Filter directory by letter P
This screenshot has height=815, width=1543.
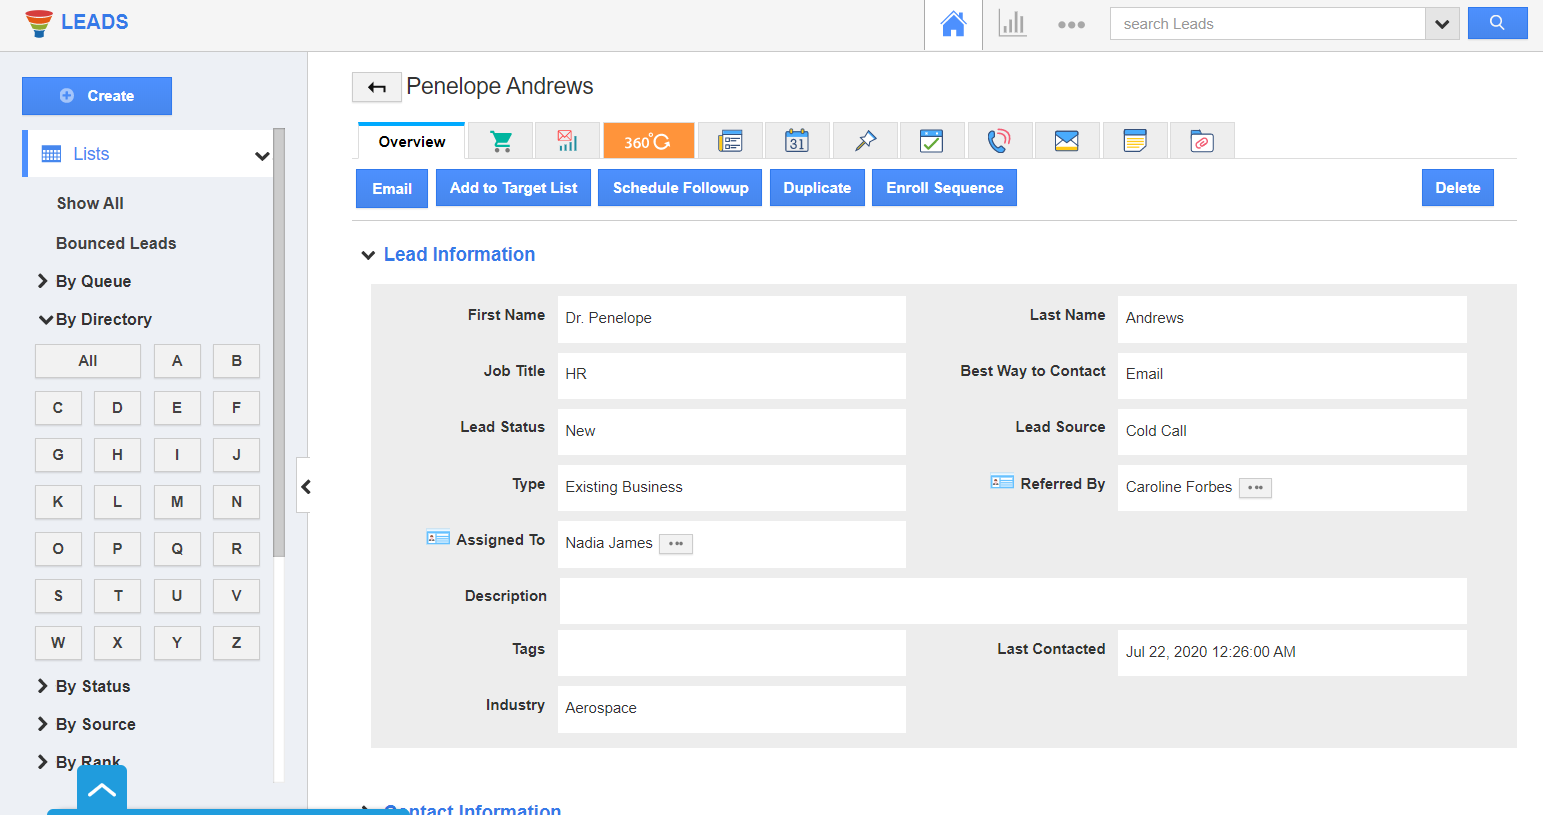117,549
